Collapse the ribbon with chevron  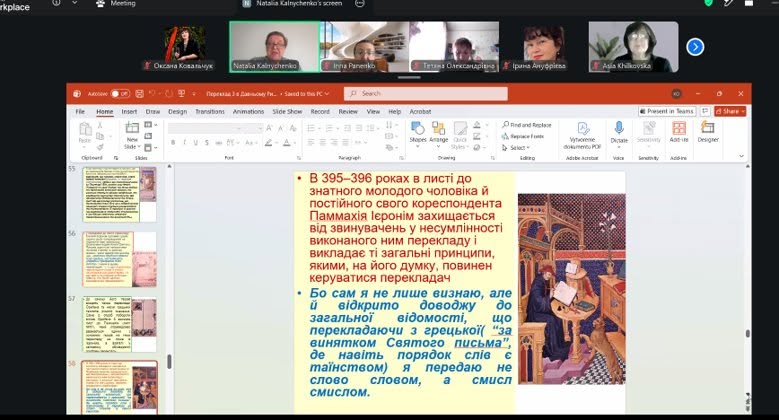[x=741, y=156]
